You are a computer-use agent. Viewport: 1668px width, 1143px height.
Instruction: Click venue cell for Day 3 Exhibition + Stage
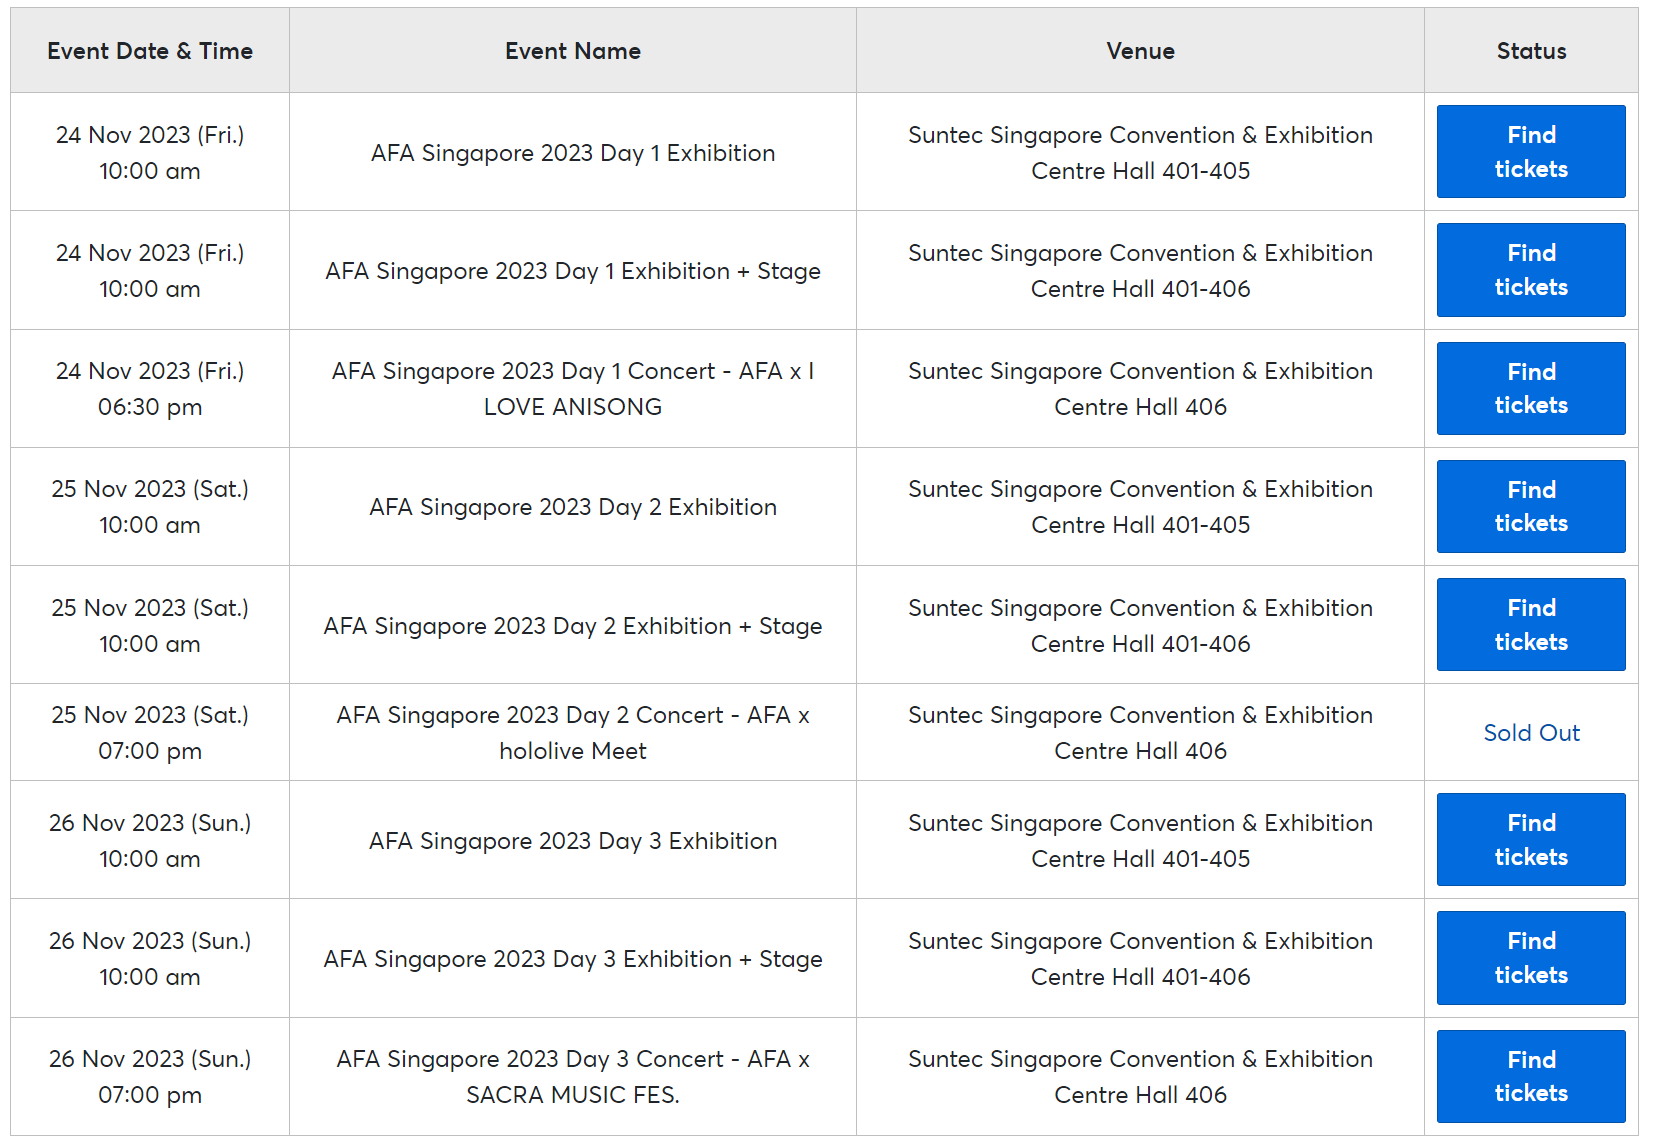(x=1140, y=959)
